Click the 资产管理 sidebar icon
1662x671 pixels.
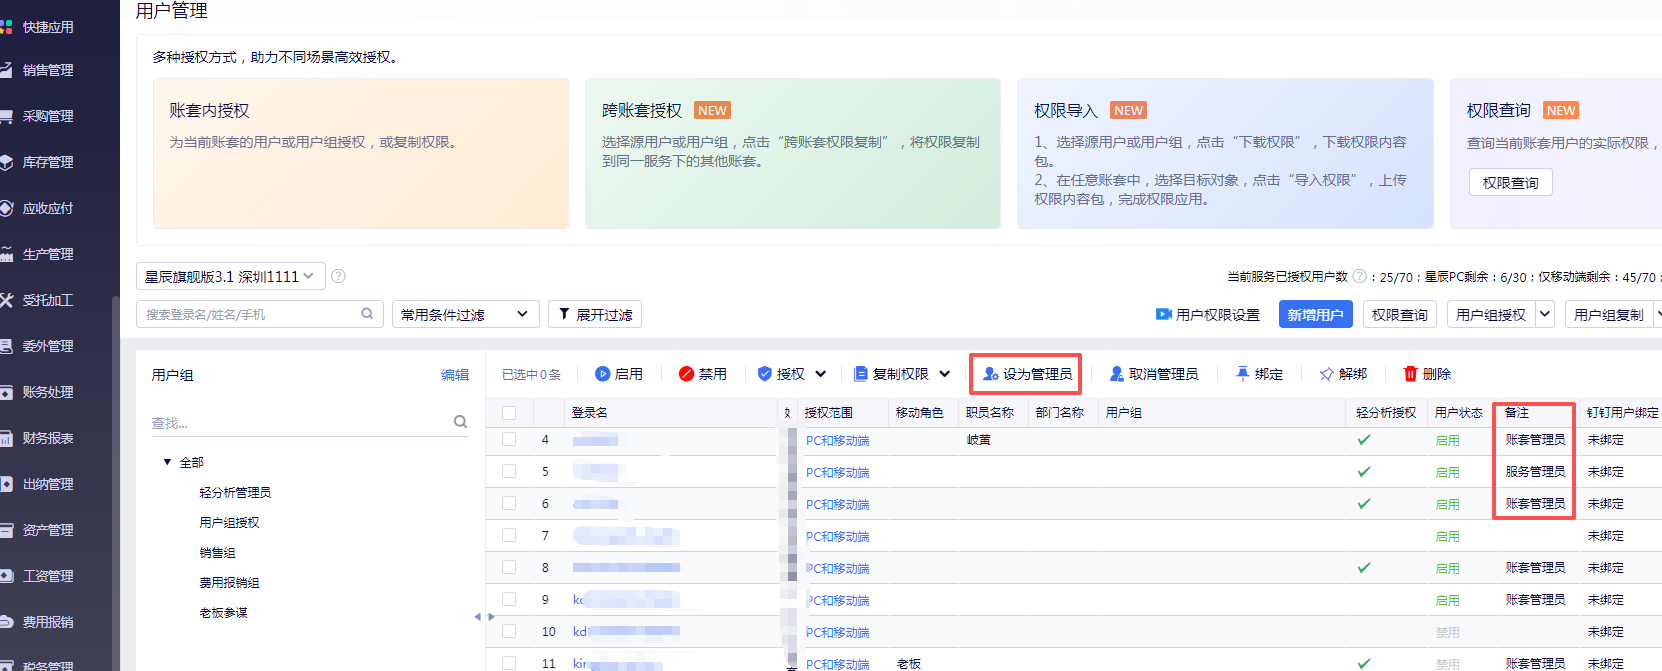6,530
